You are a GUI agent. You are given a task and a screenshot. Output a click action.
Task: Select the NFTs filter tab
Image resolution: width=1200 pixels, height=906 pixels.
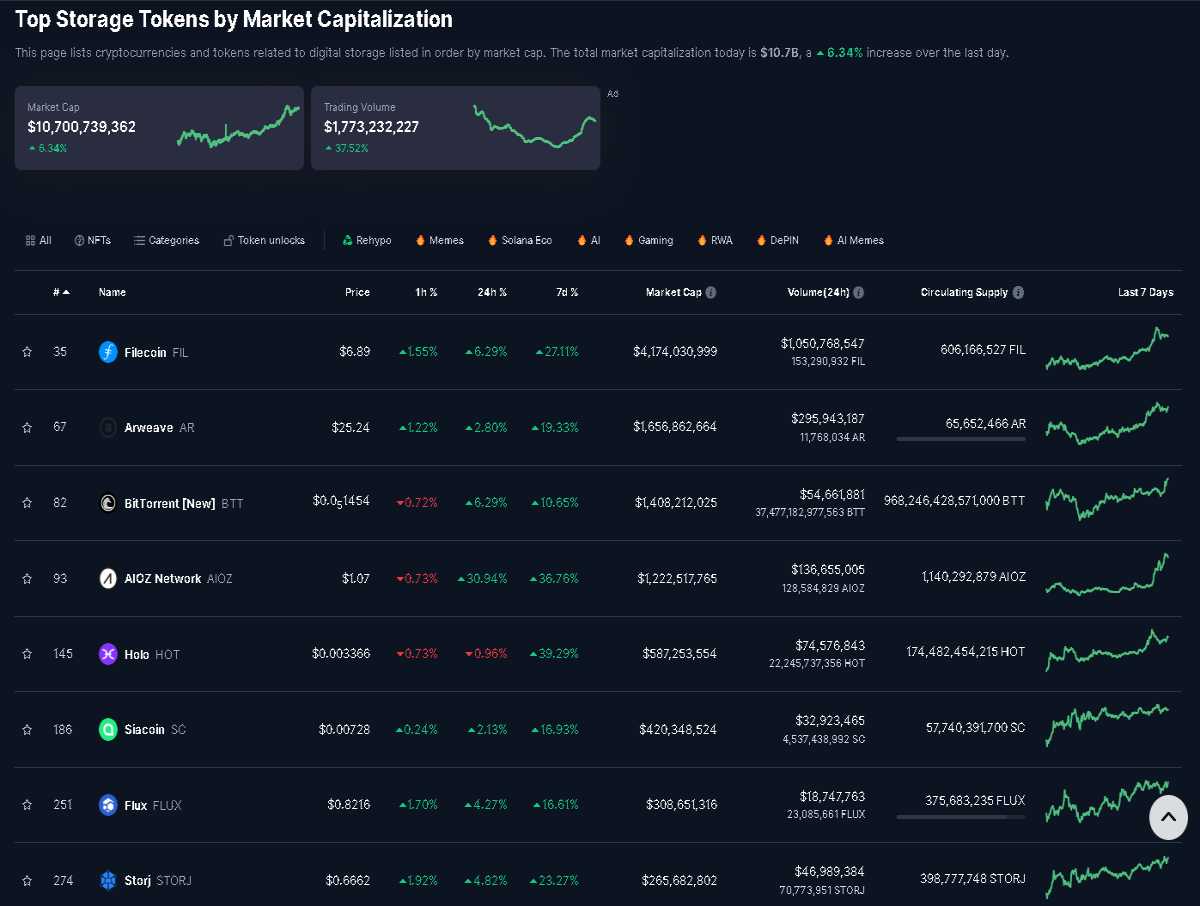[x=92, y=240]
